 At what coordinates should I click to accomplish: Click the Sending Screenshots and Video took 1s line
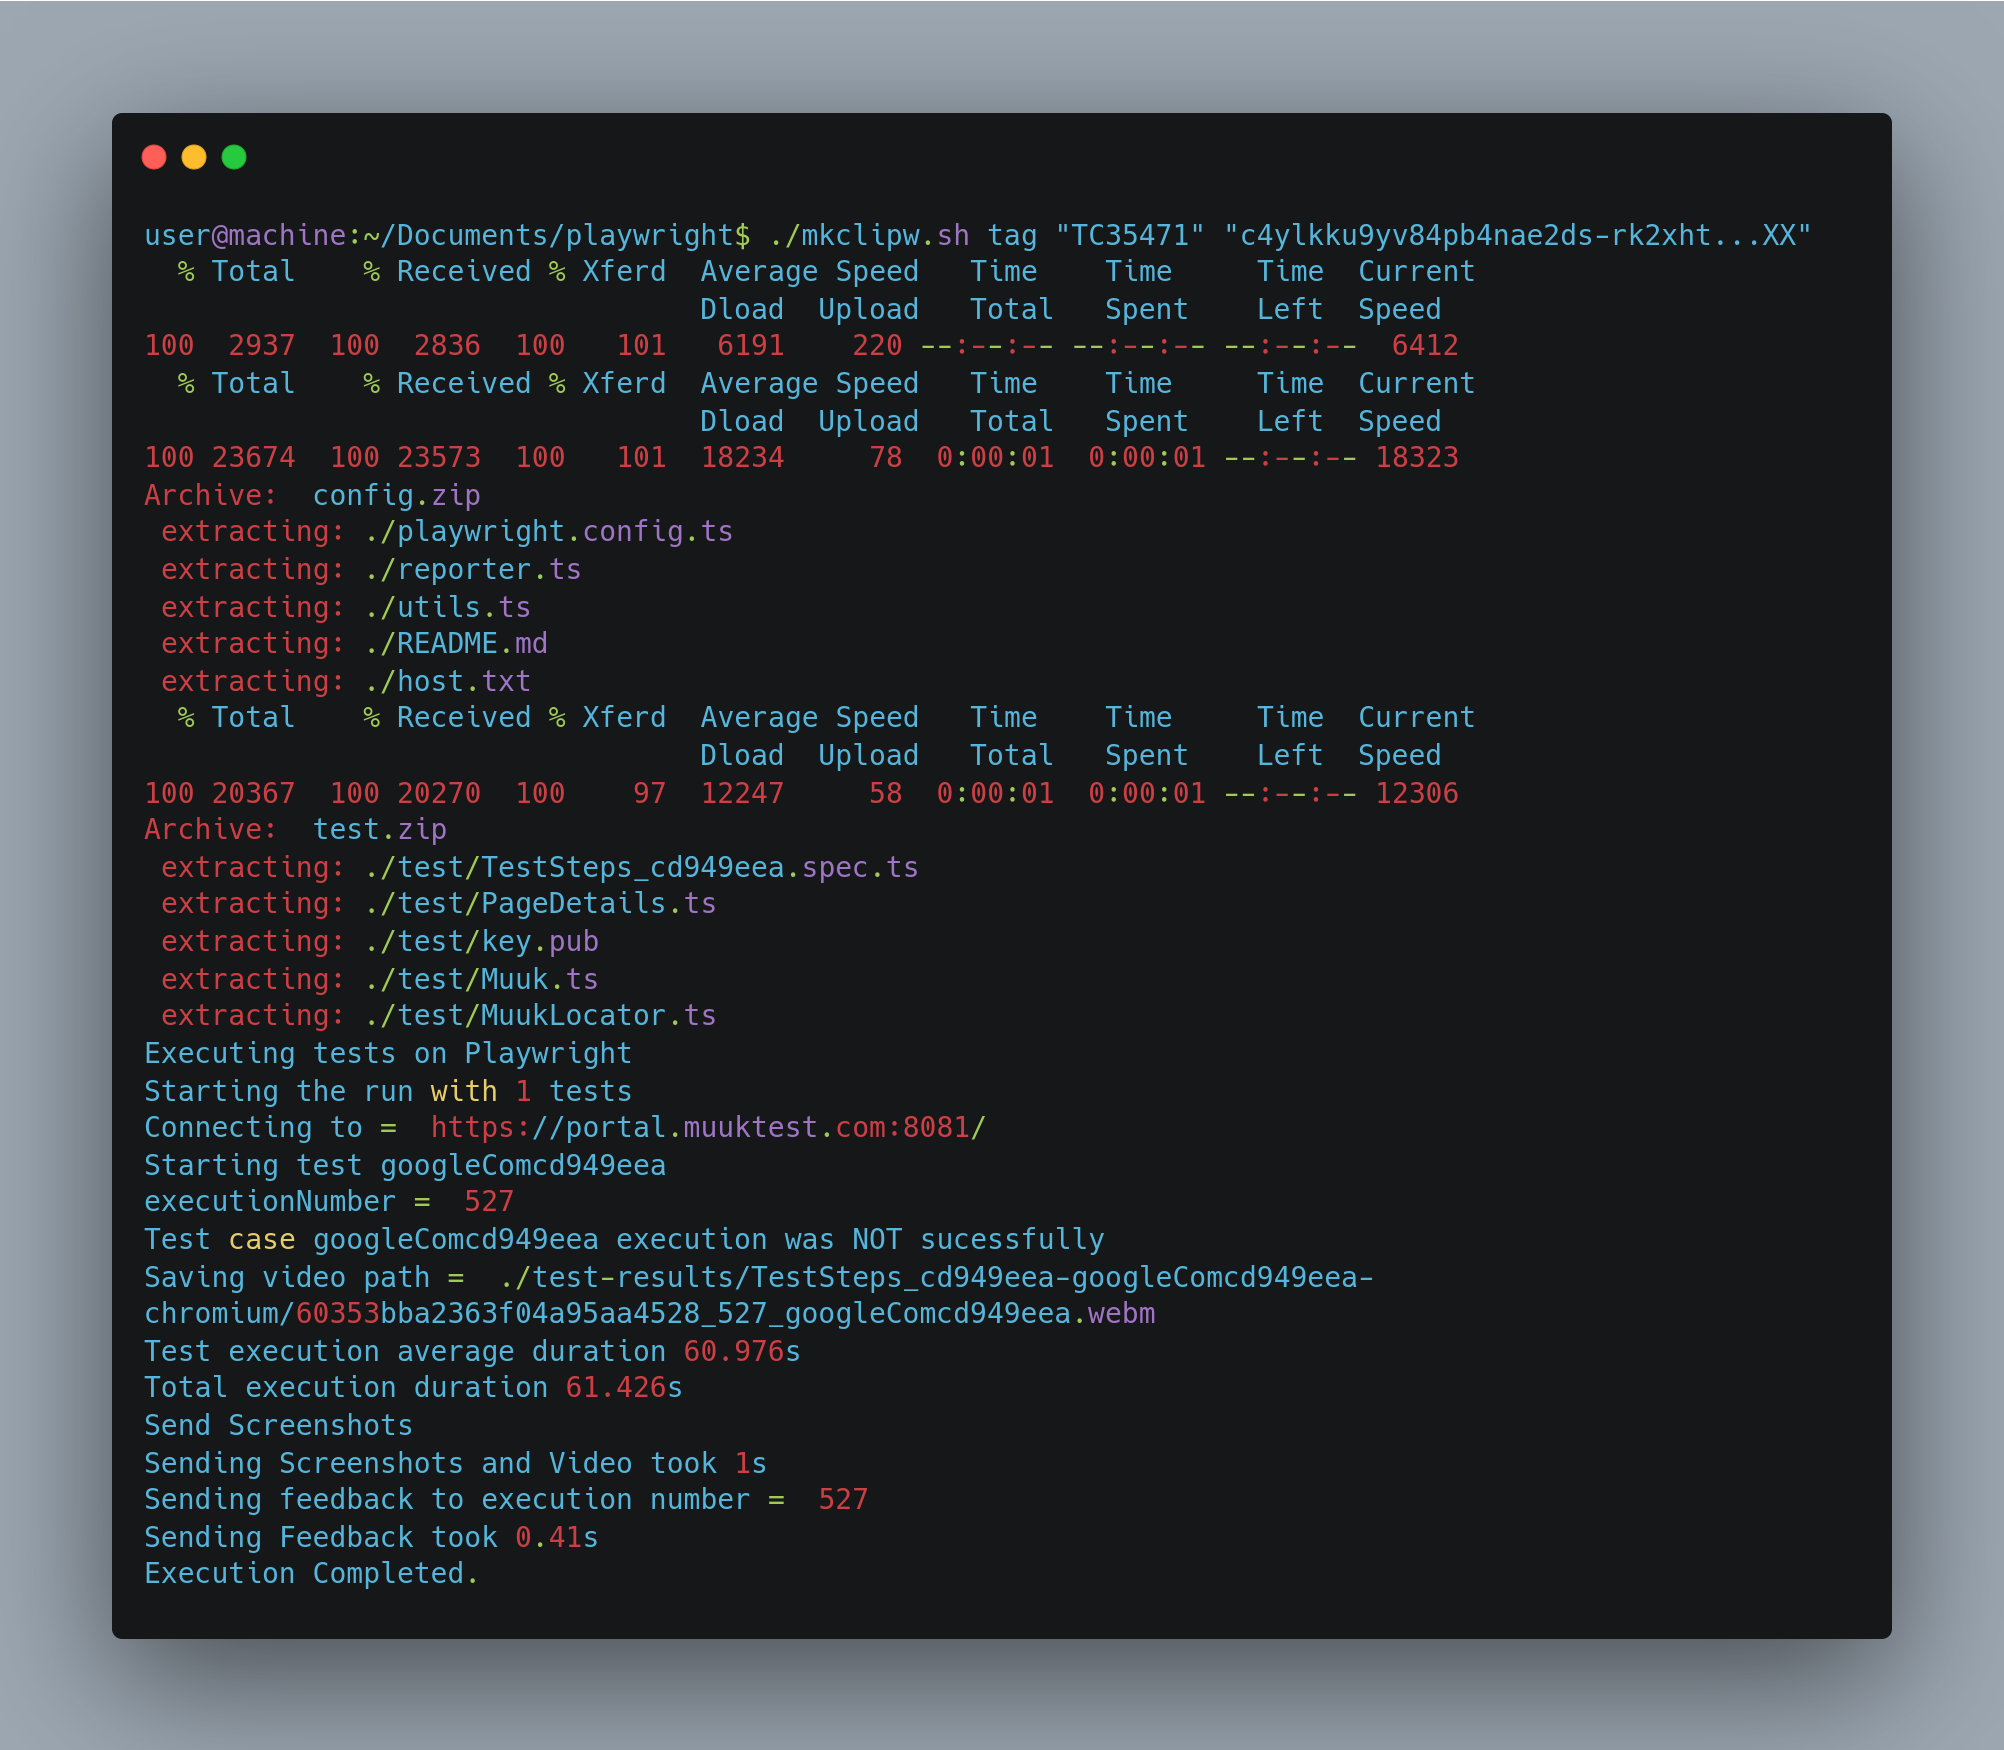pyautogui.click(x=456, y=1463)
